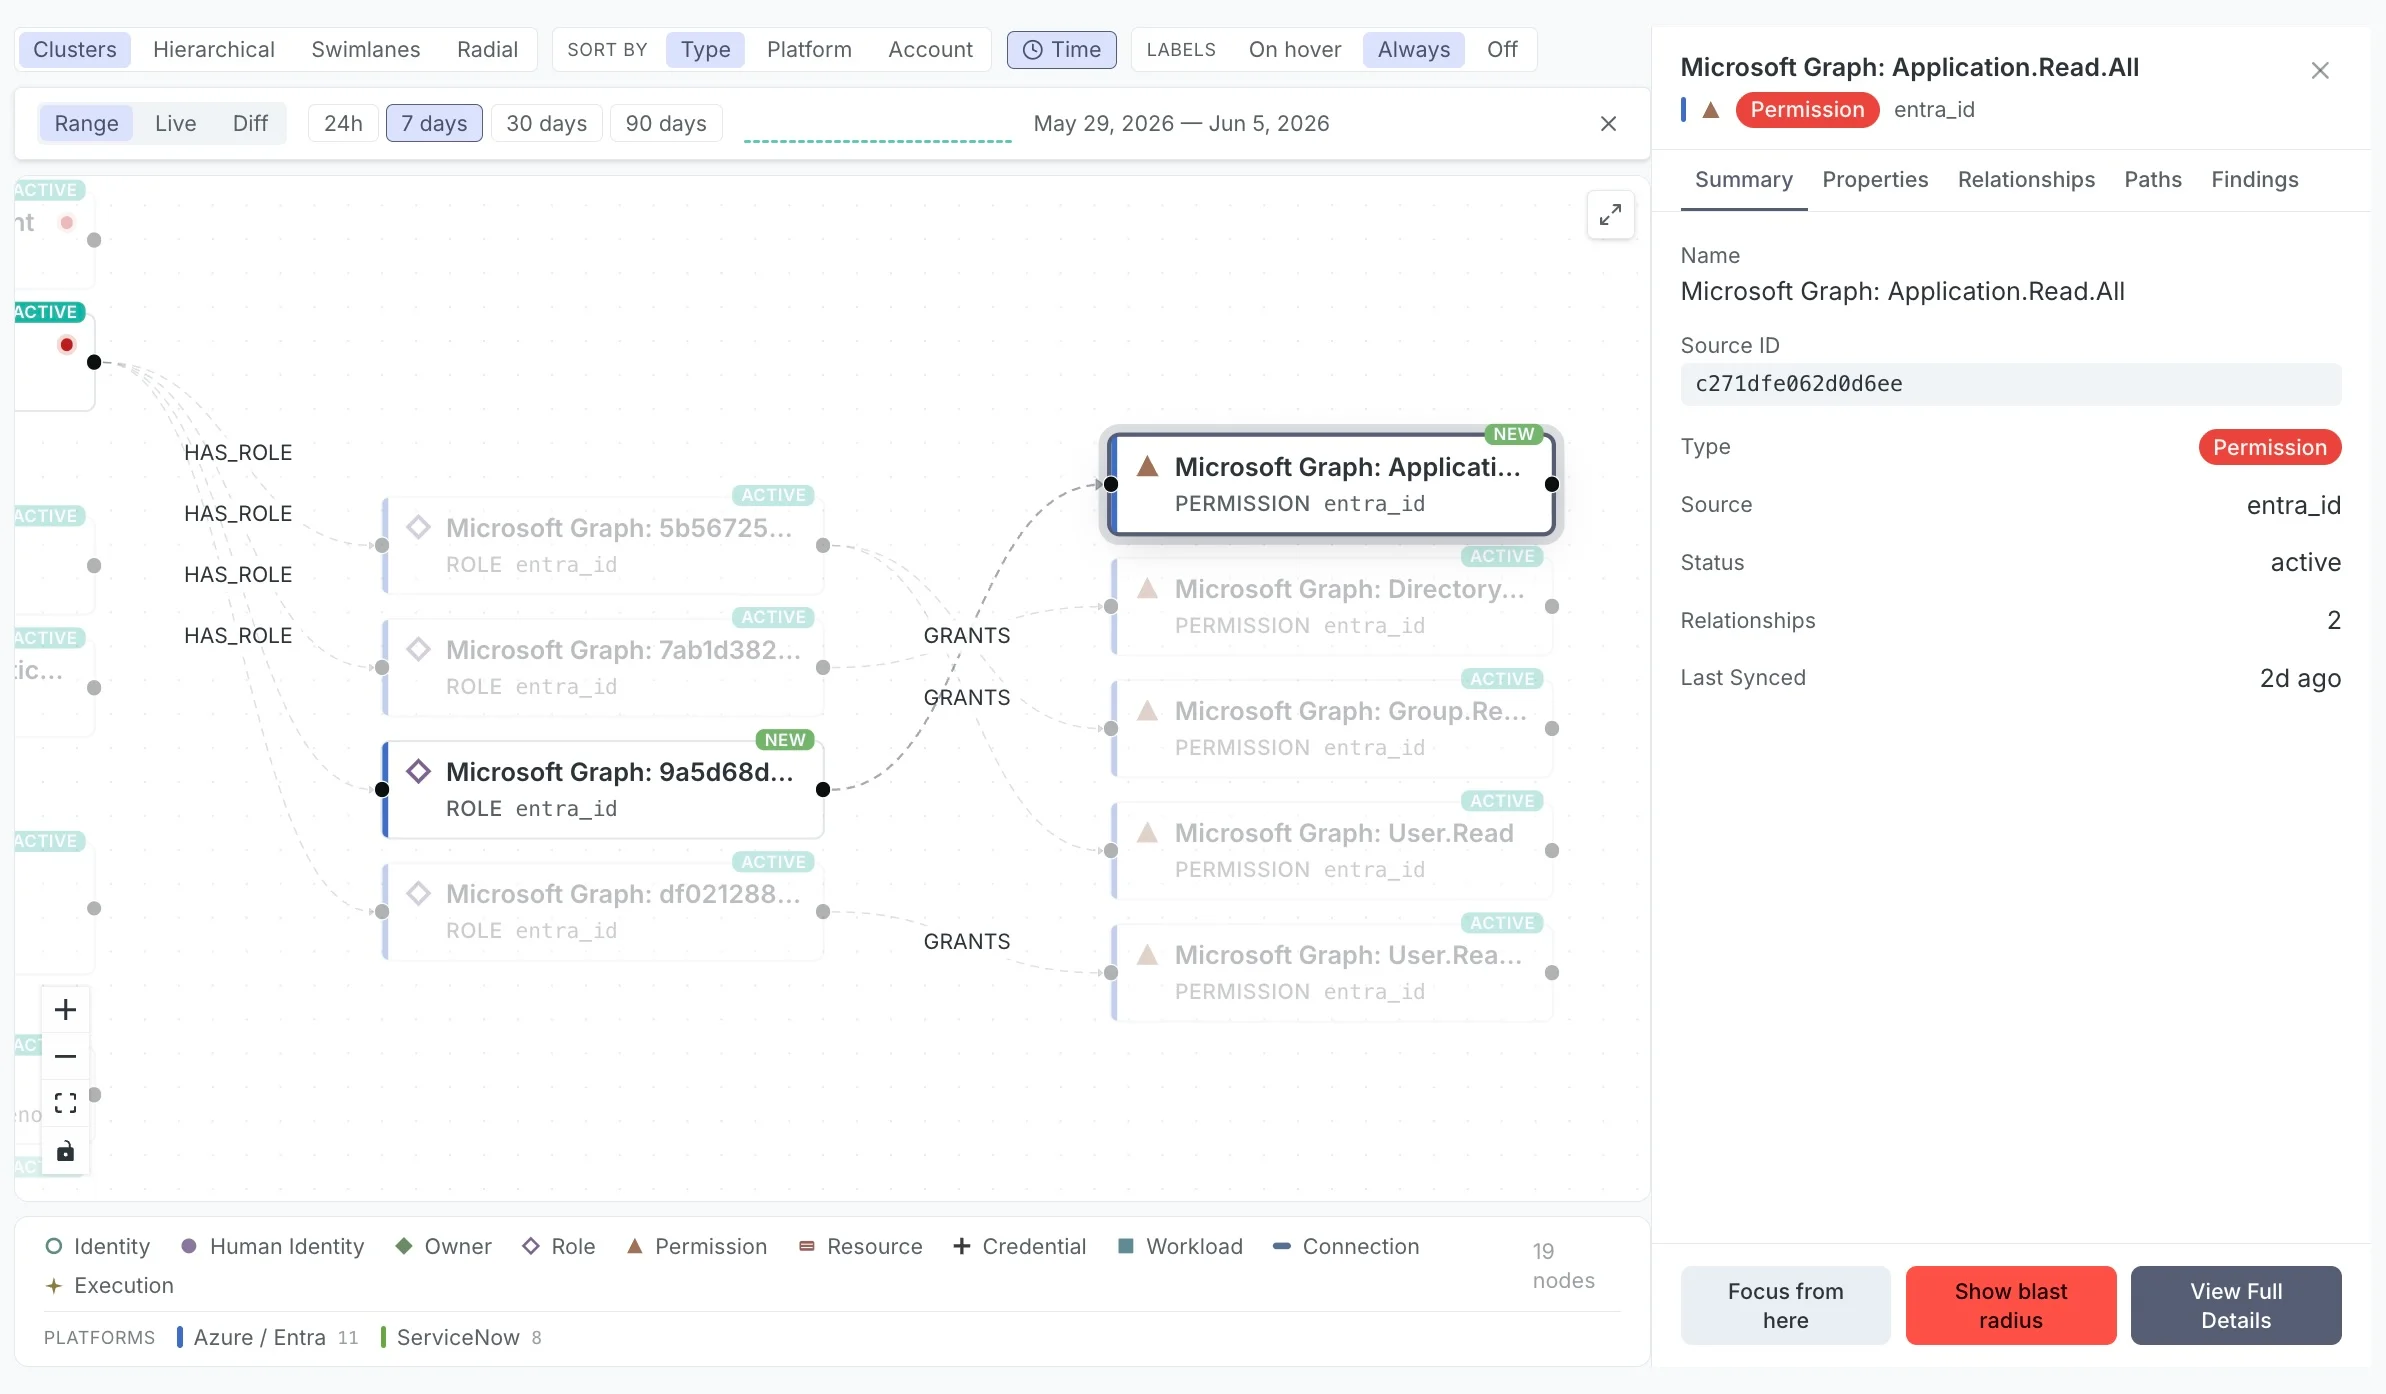Click the zoom in plus icon
The height and width of the screenshot is (1394, 2386).
(x=65, y=1010)
